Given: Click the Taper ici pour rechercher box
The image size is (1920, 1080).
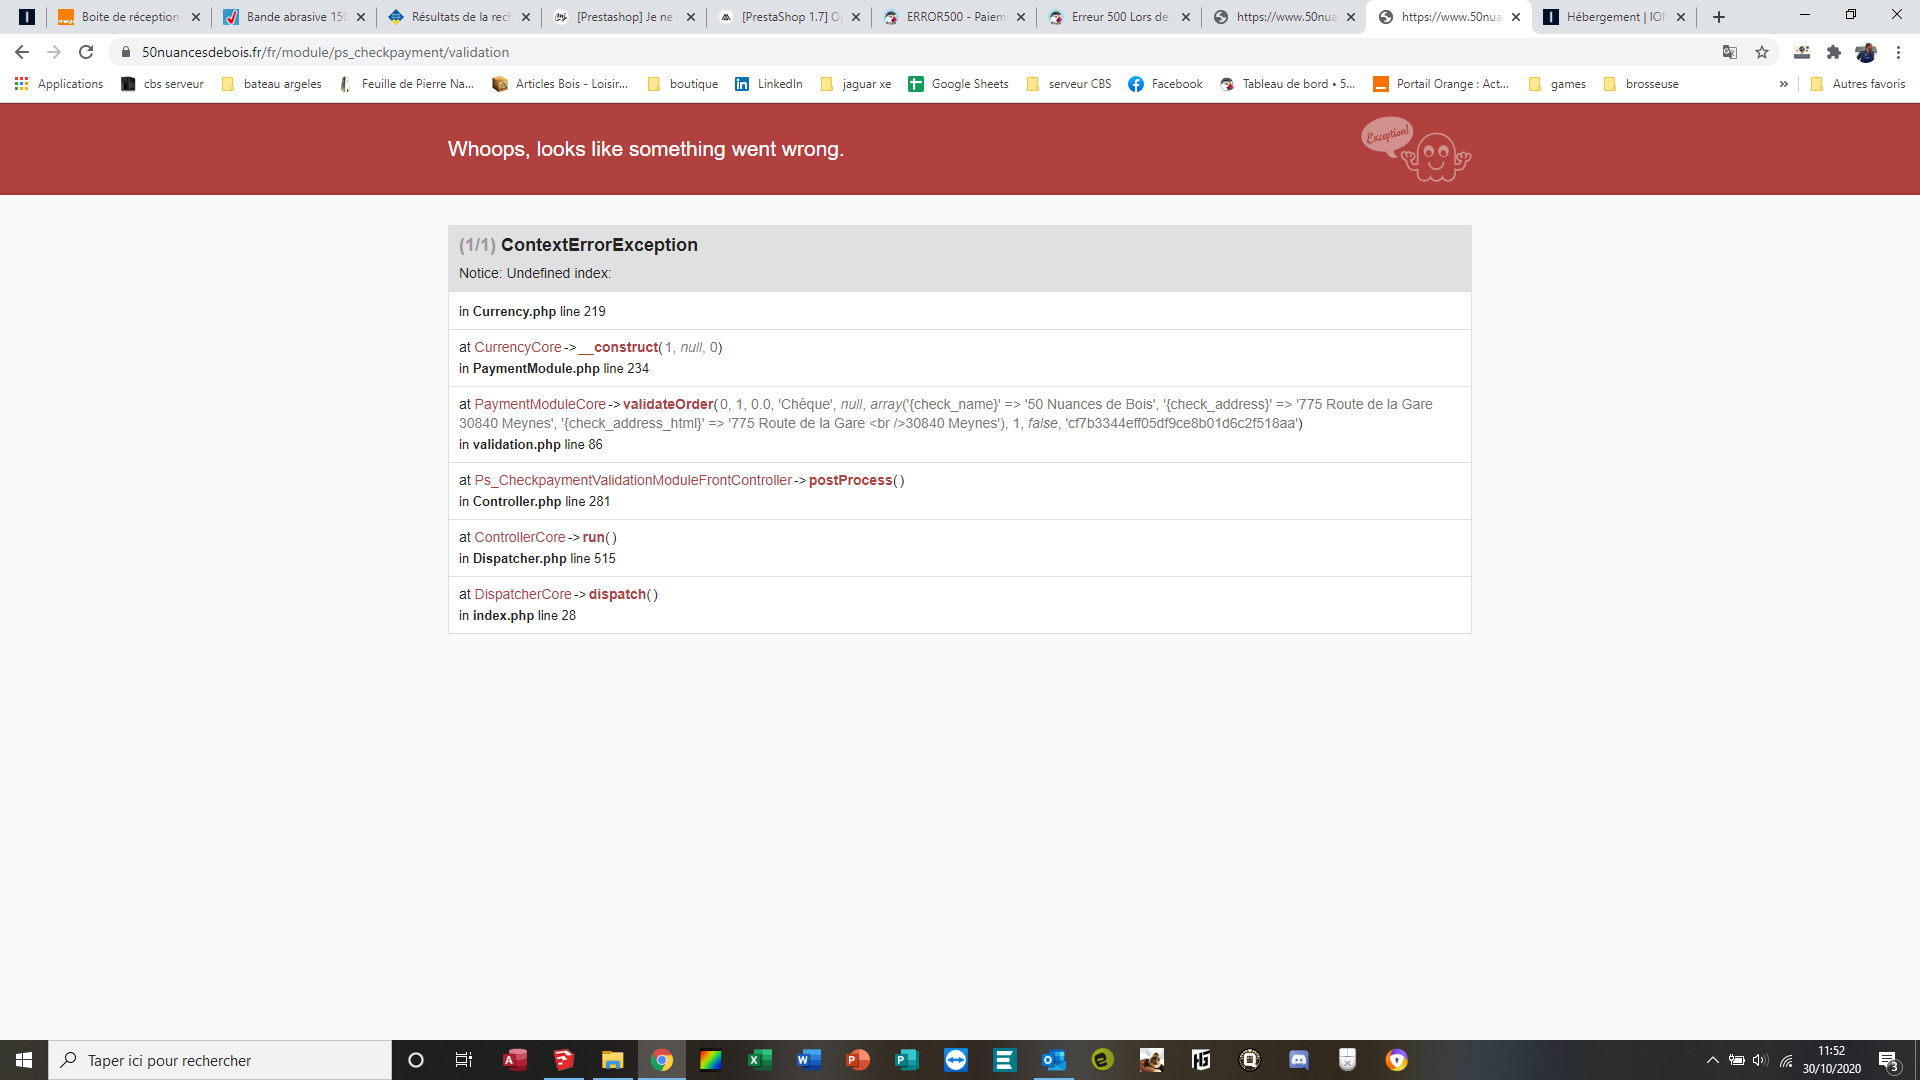Looking at the screenshot, I should coord(220,1060).
